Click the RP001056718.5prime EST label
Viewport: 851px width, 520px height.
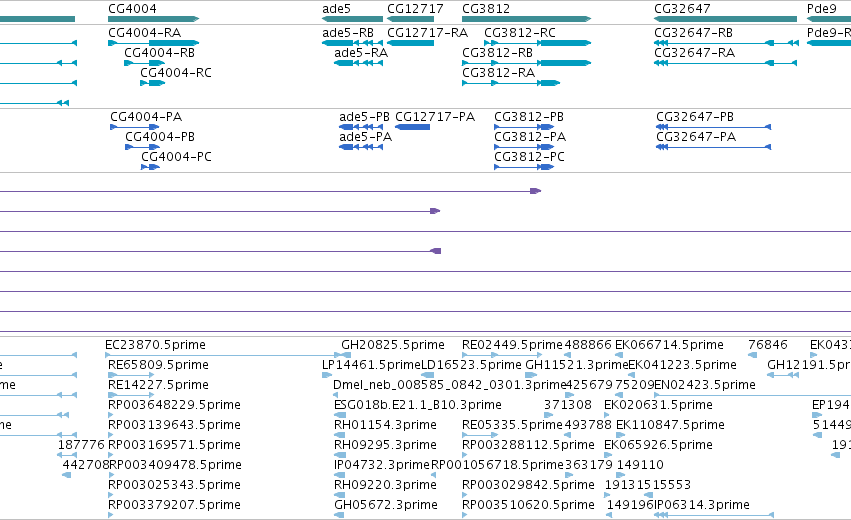(x=497, y=465)
